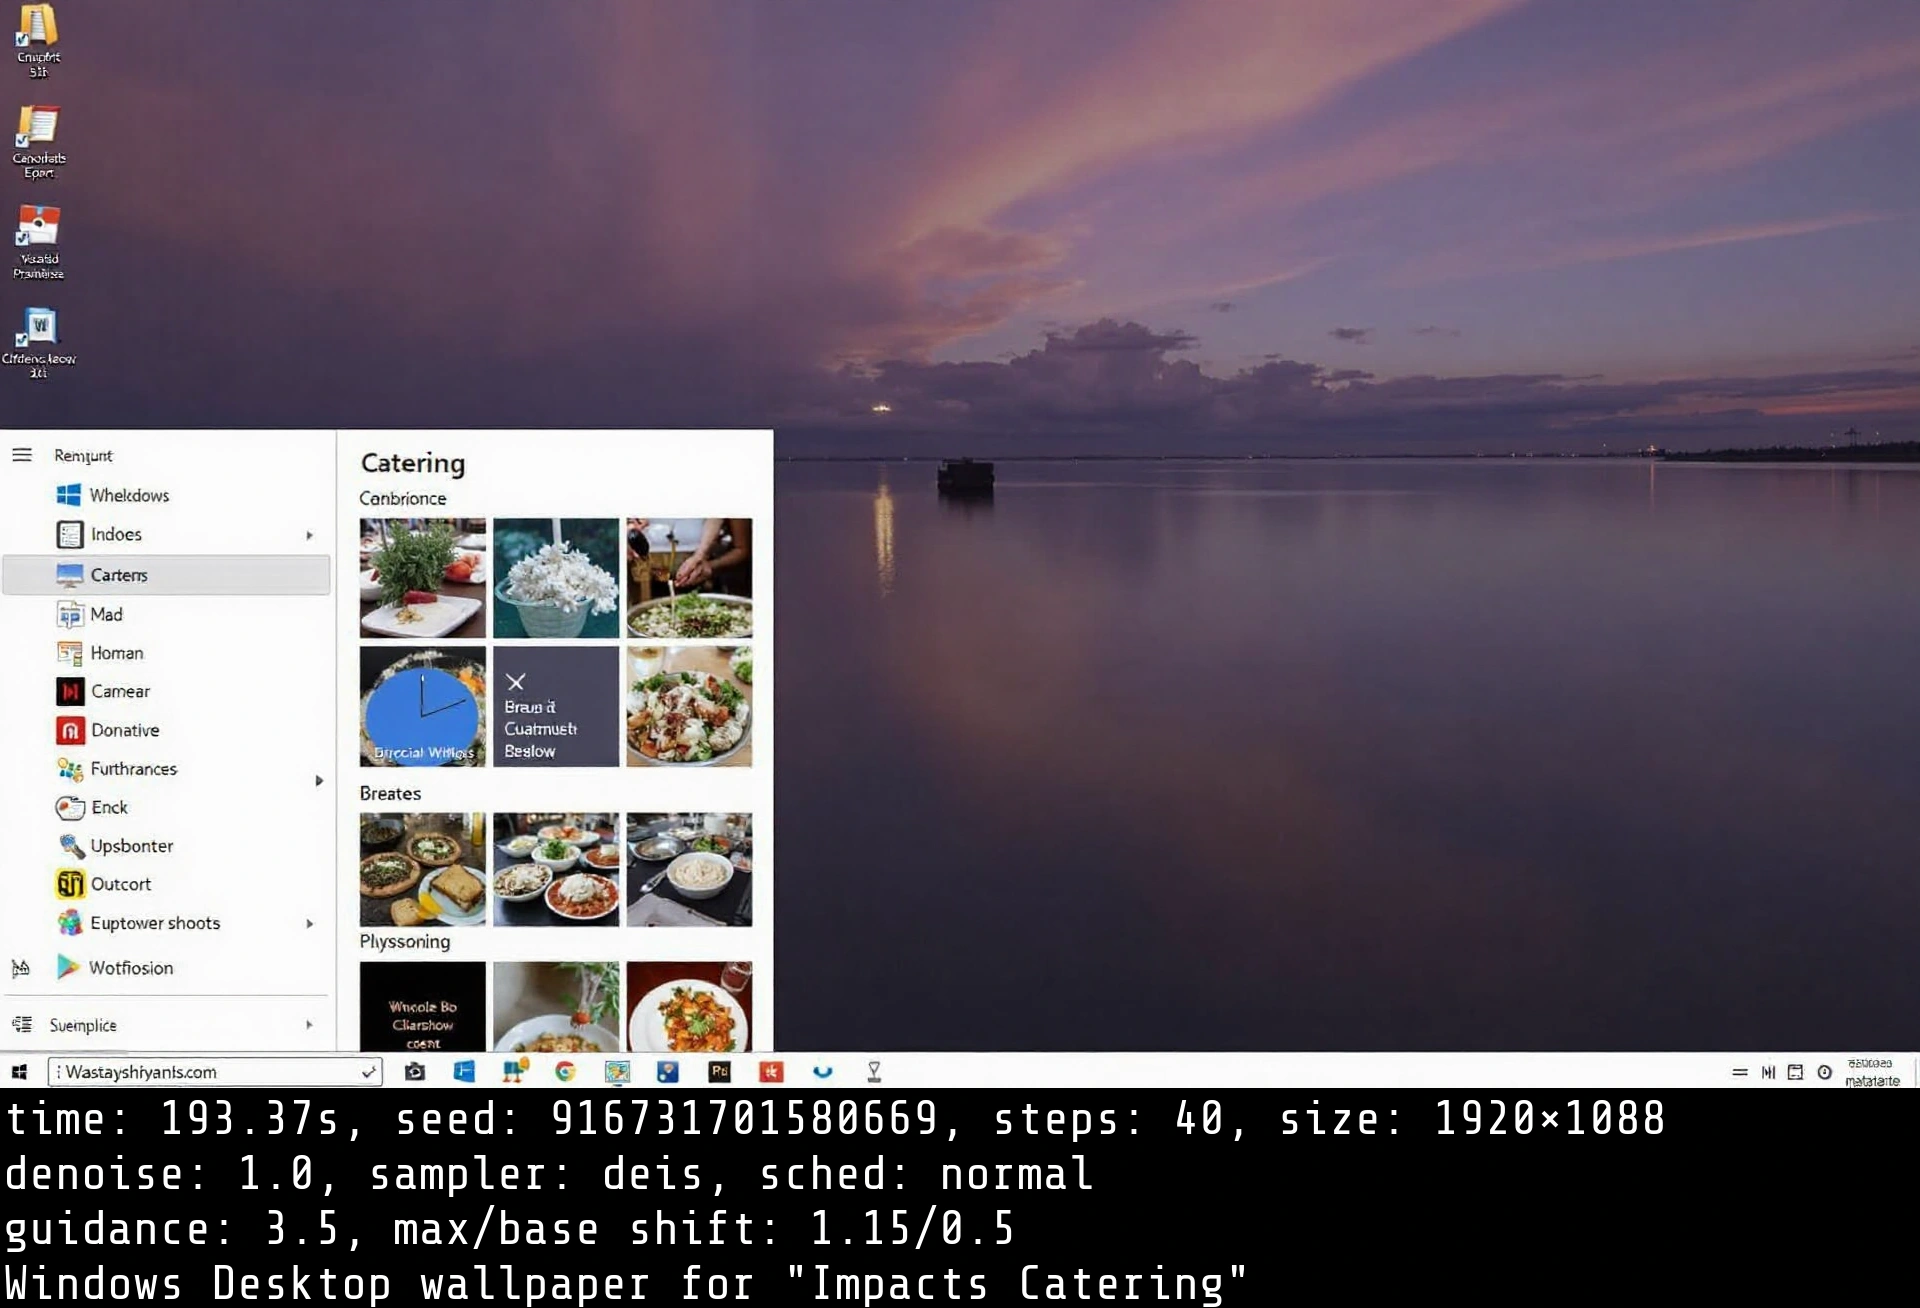Expand the Indoes submenu
The width and height of the screenshot is (1920, 1308).
point(308,535)
